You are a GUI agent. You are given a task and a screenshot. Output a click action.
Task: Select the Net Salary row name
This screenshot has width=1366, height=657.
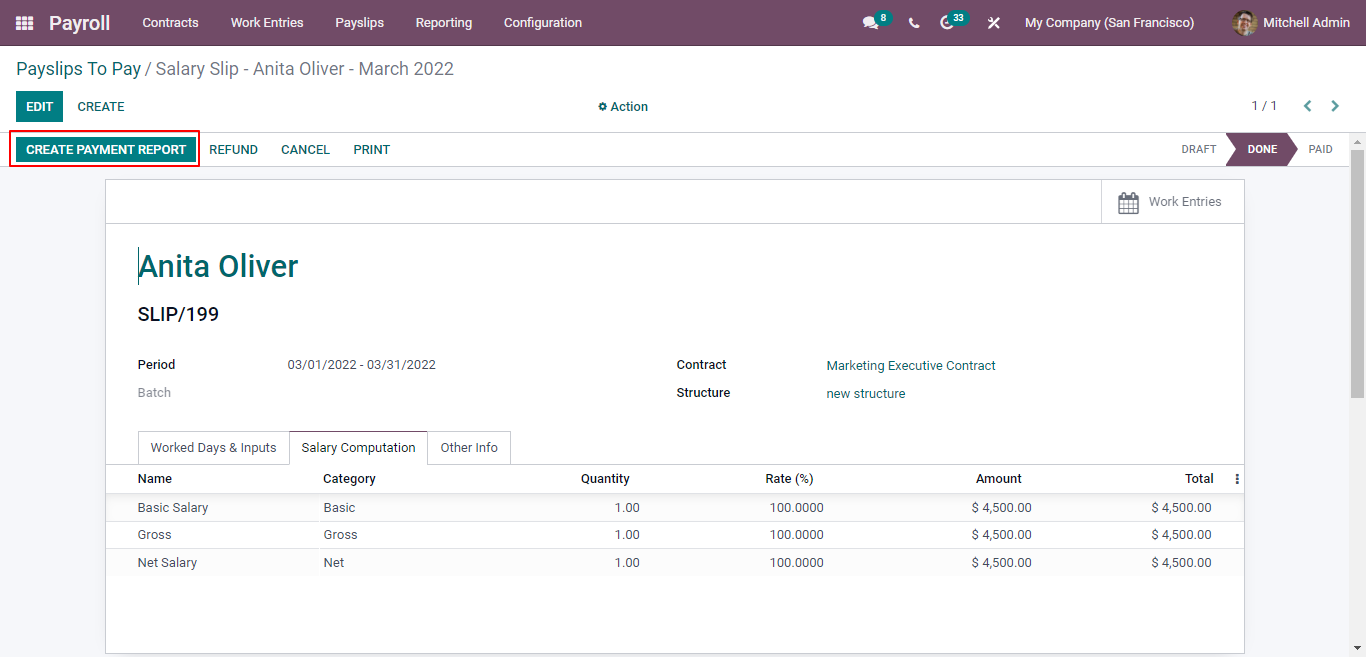167,563
